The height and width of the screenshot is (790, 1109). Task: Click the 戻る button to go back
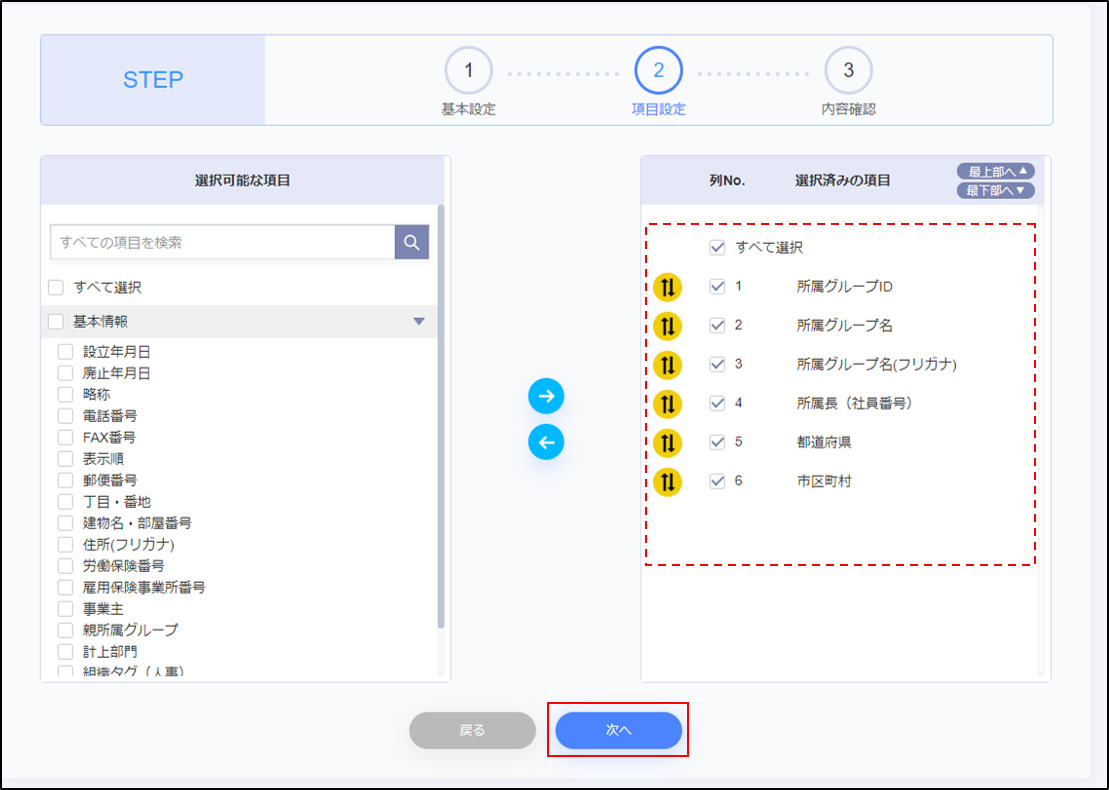472,730
